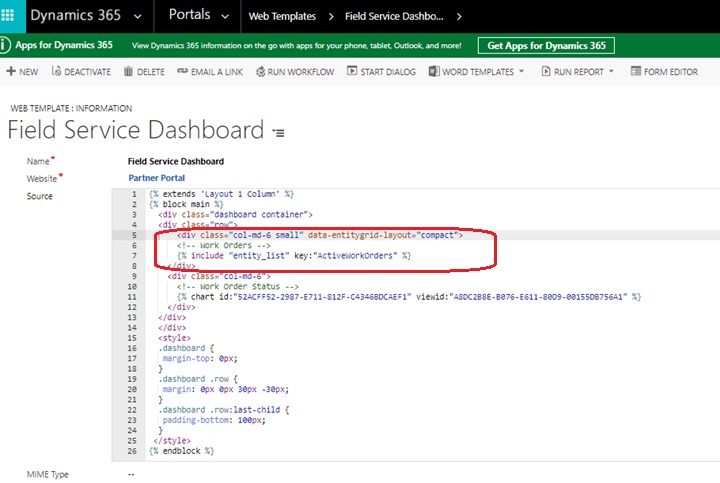Expand the Portals dropdown chevron
This screenshot has height=483, width=720.
(x=225, y=17)
